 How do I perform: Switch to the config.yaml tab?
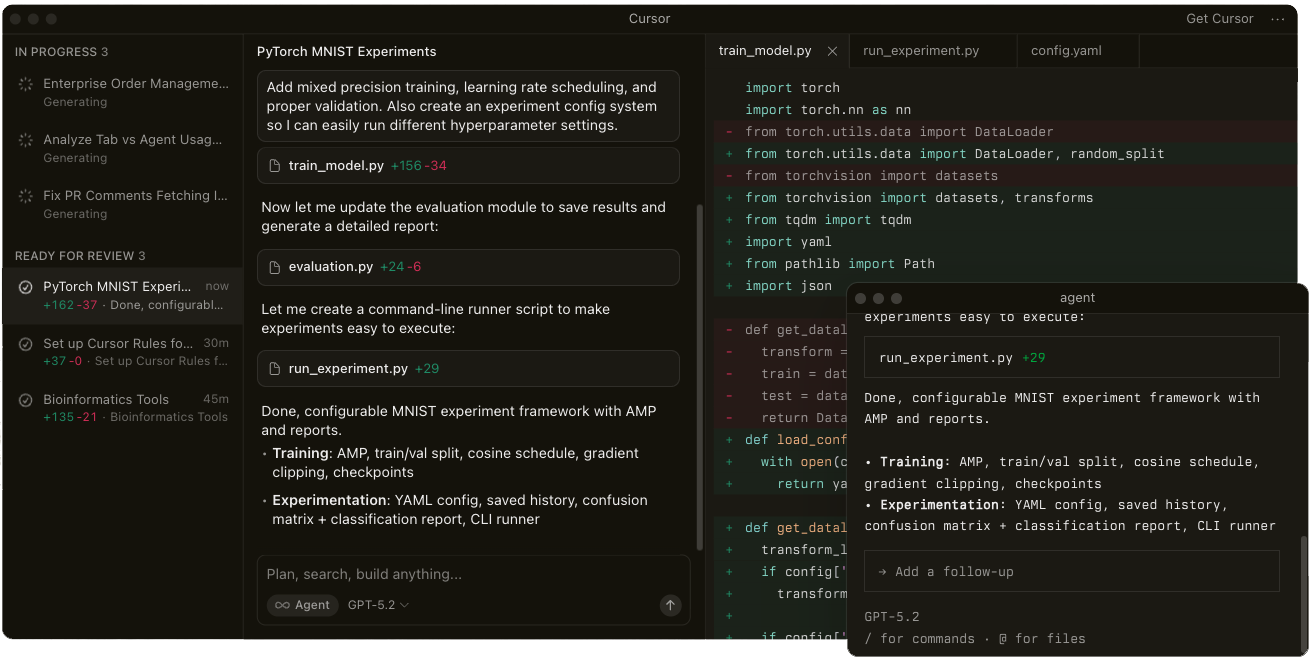click(x=1066, y=51)
